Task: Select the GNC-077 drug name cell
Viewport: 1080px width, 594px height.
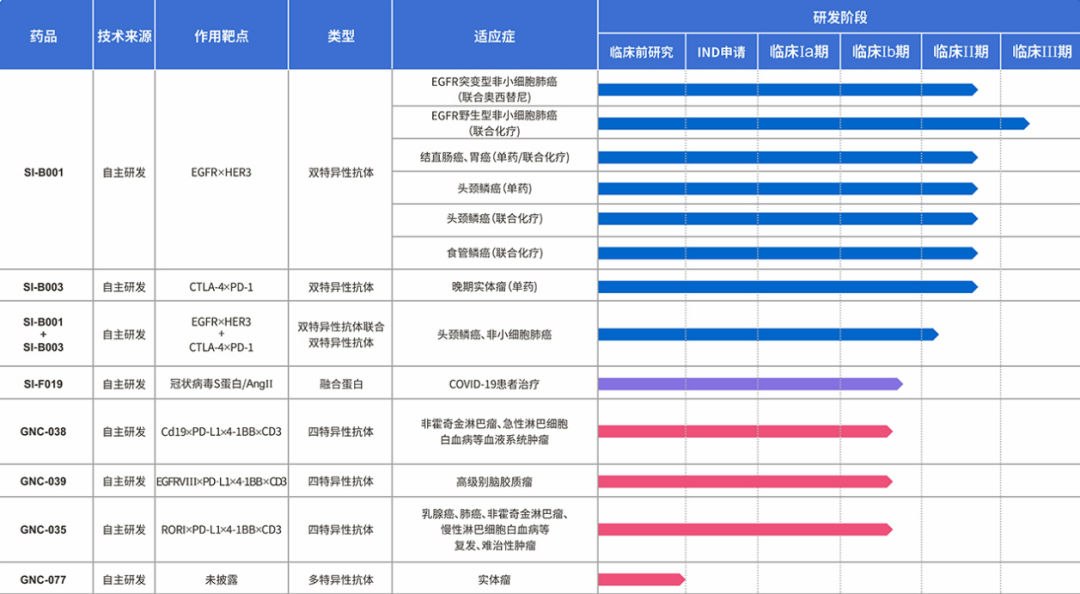Action: tap(43, 580)
